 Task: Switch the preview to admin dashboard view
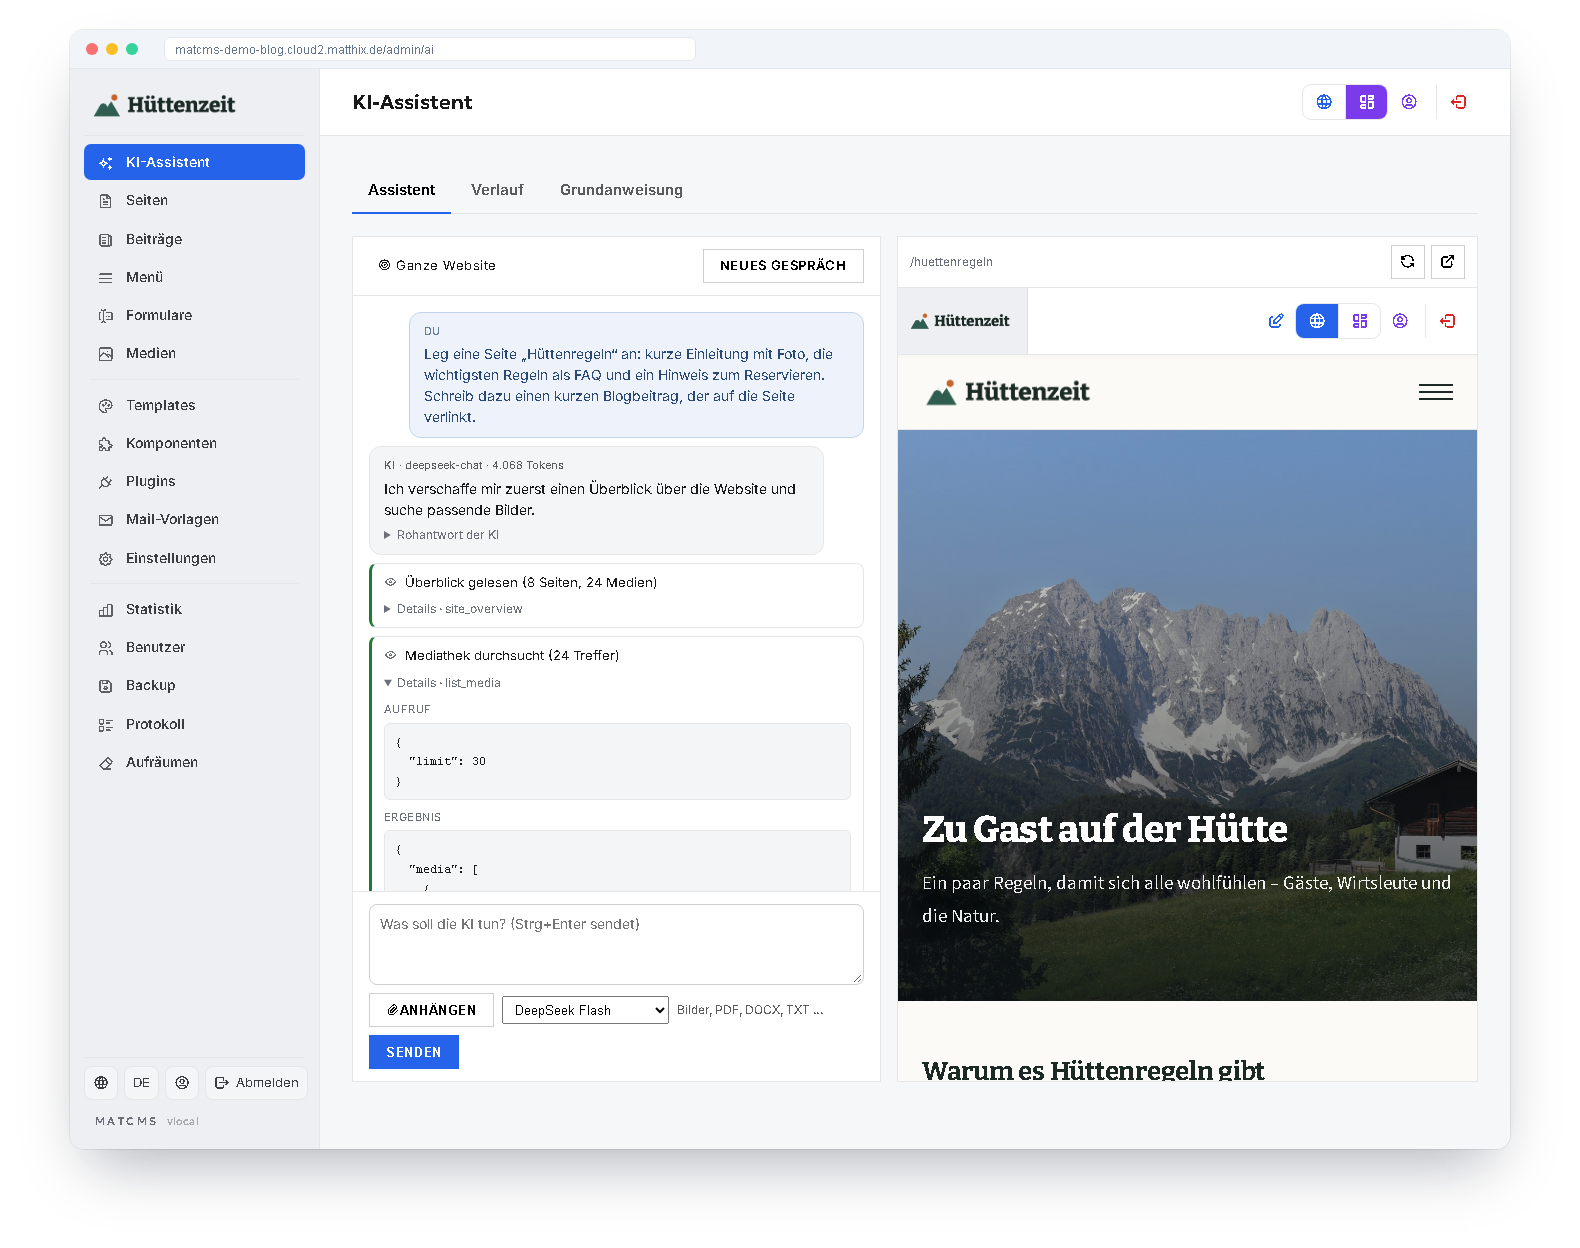pos(1360,321)
